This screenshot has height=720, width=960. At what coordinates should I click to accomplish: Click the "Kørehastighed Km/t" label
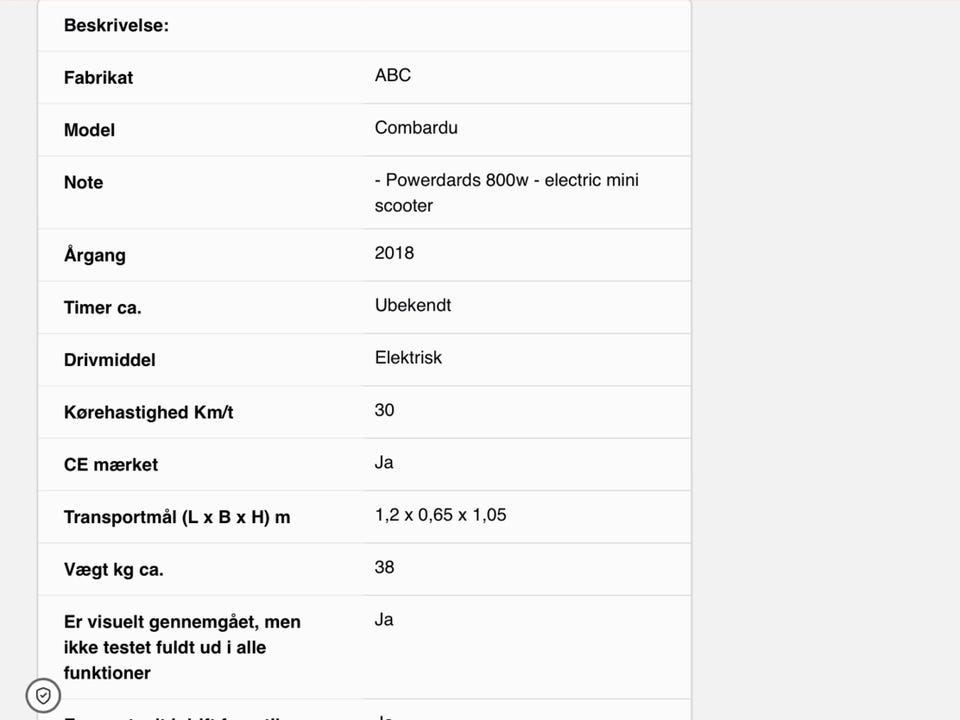148,412
